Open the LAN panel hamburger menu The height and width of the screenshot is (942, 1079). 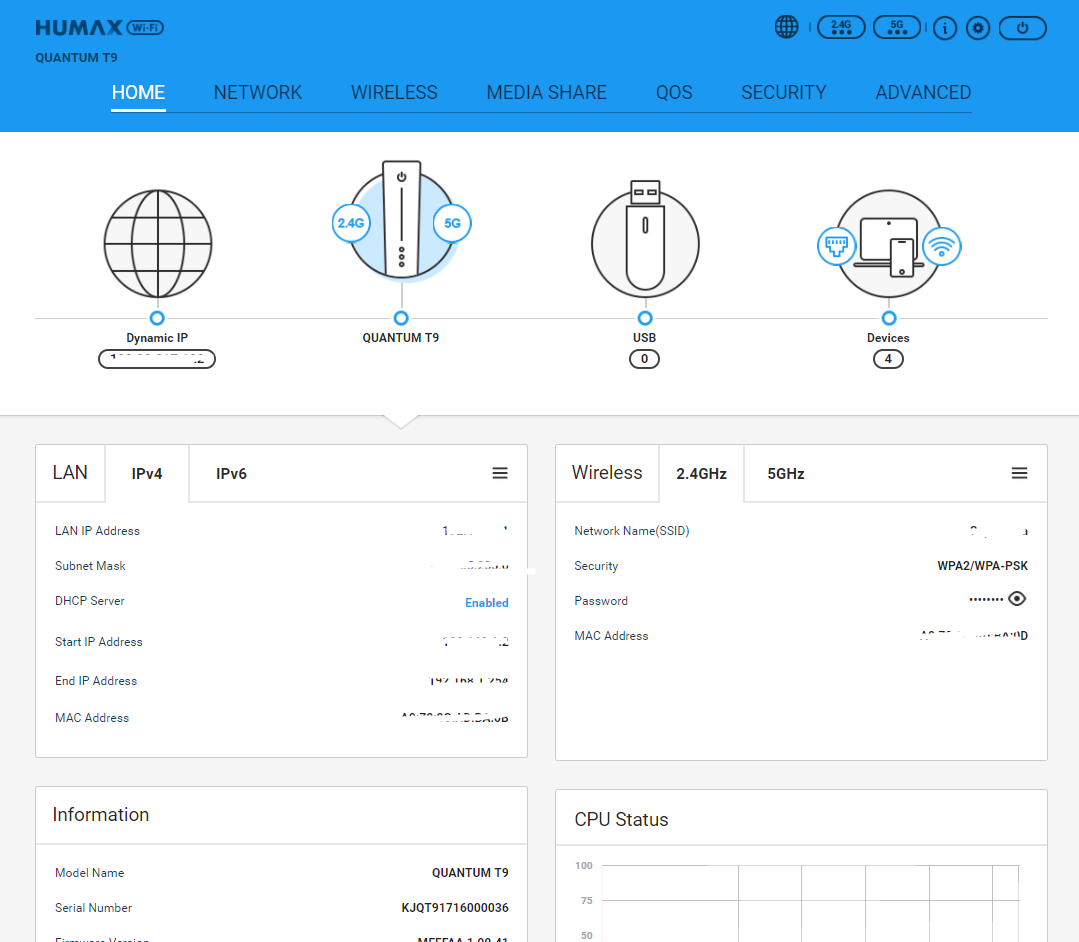pyautogui.click(x=500, y=473)
